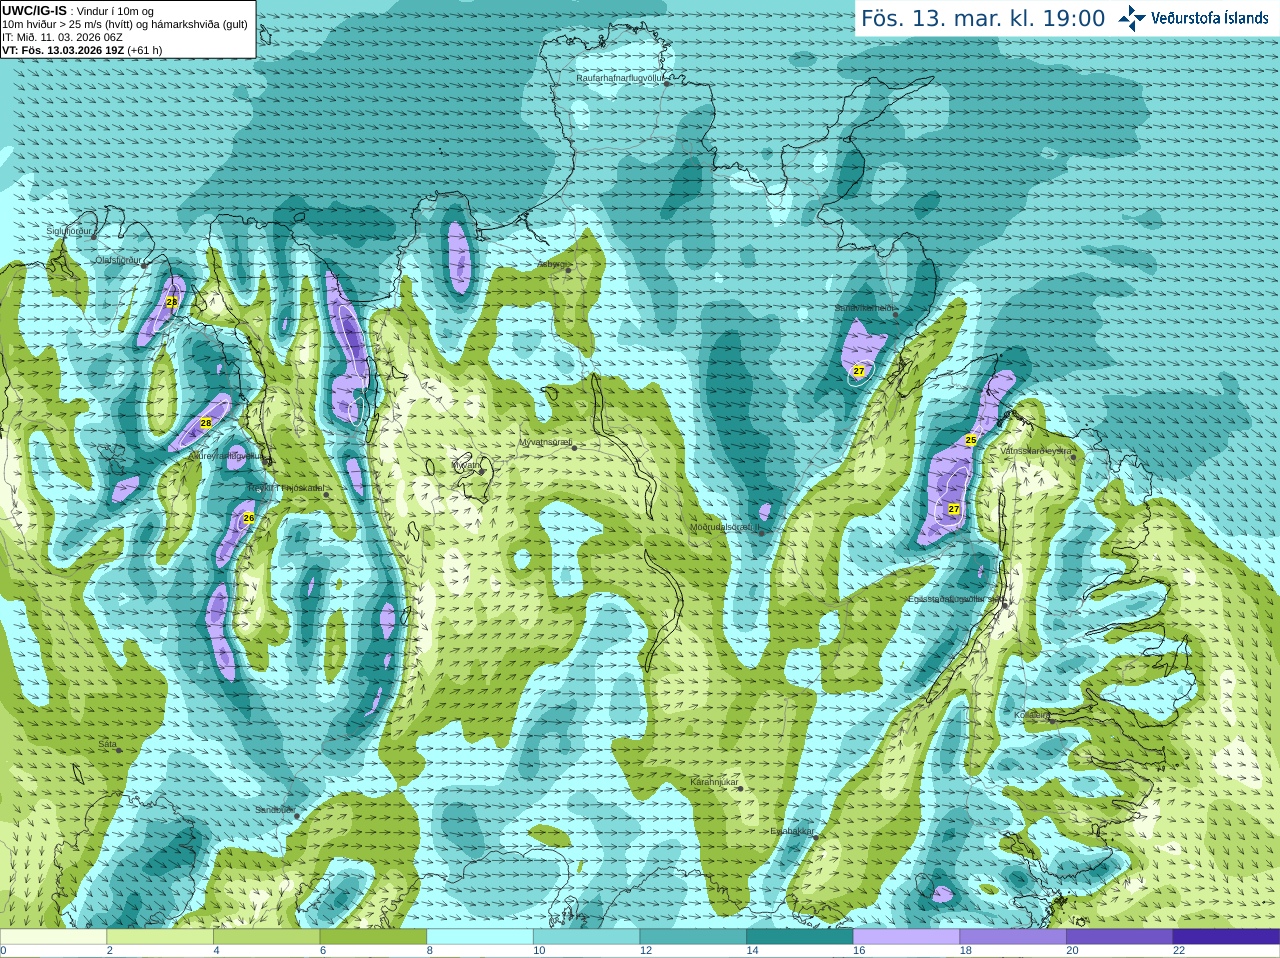Screen dimensions: 1280x958
Task: Click the 18–20 m/s legend swatch
Action: [x=1013, y=936]
